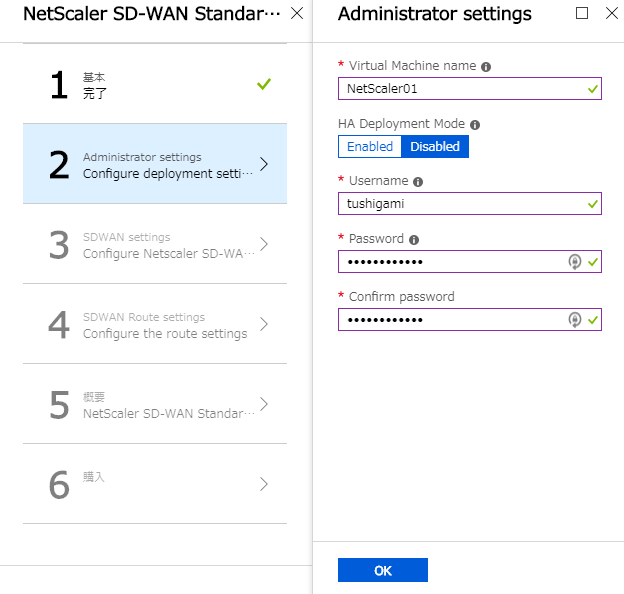
Task: Open step 6 purchase chevron
Action: click(263, 484)
